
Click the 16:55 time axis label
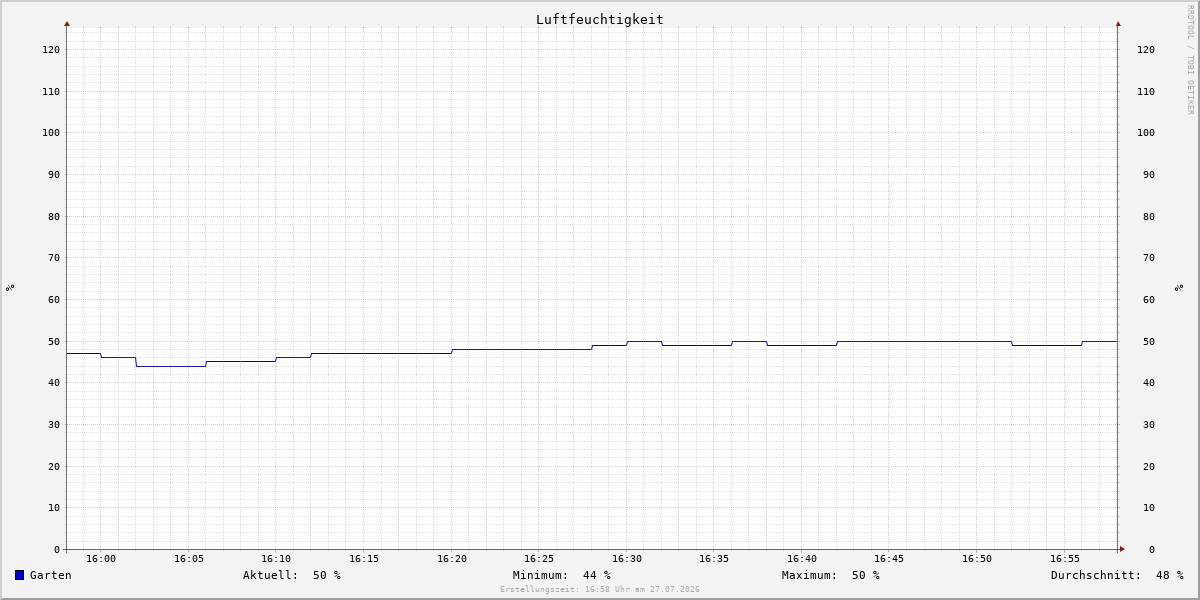1065,559
